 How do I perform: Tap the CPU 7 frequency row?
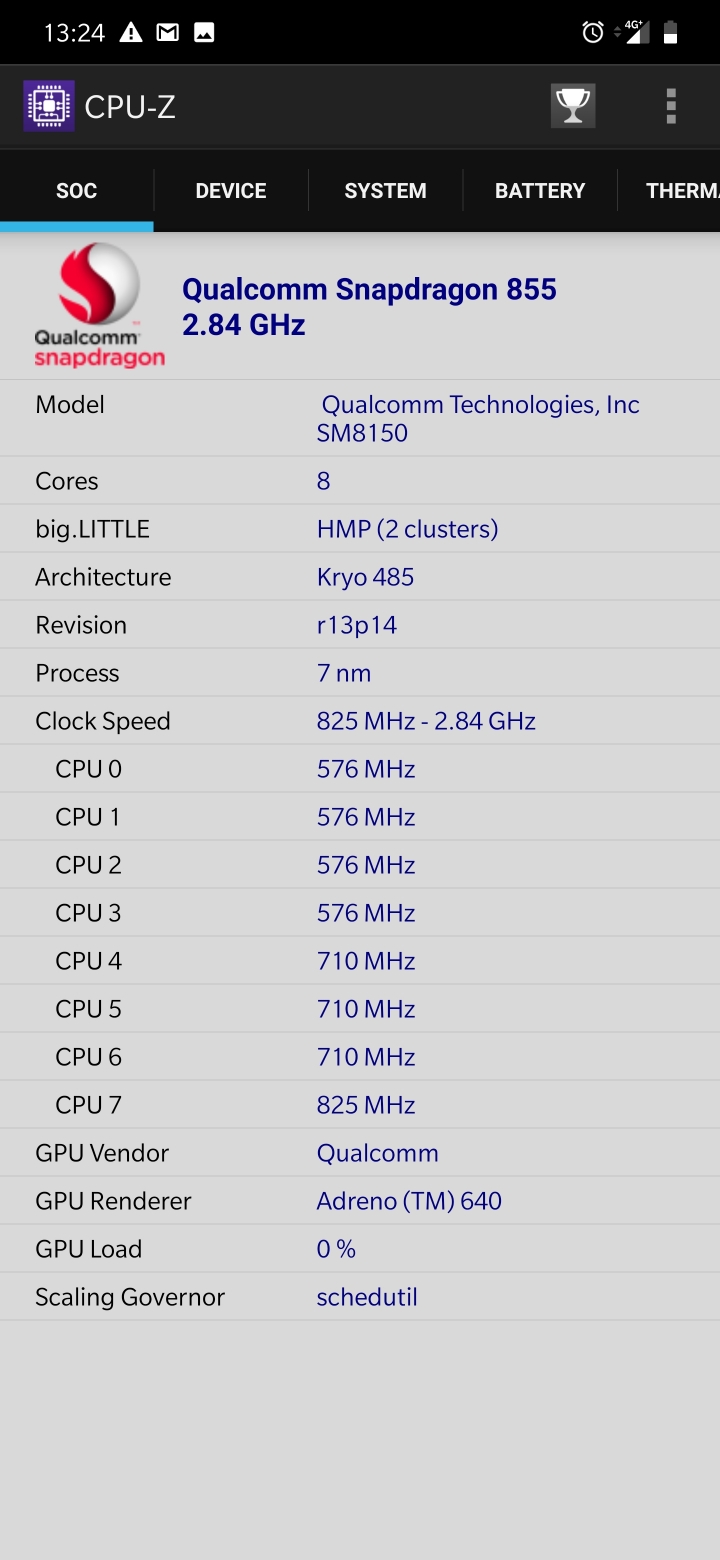[x=360, y=1105]
